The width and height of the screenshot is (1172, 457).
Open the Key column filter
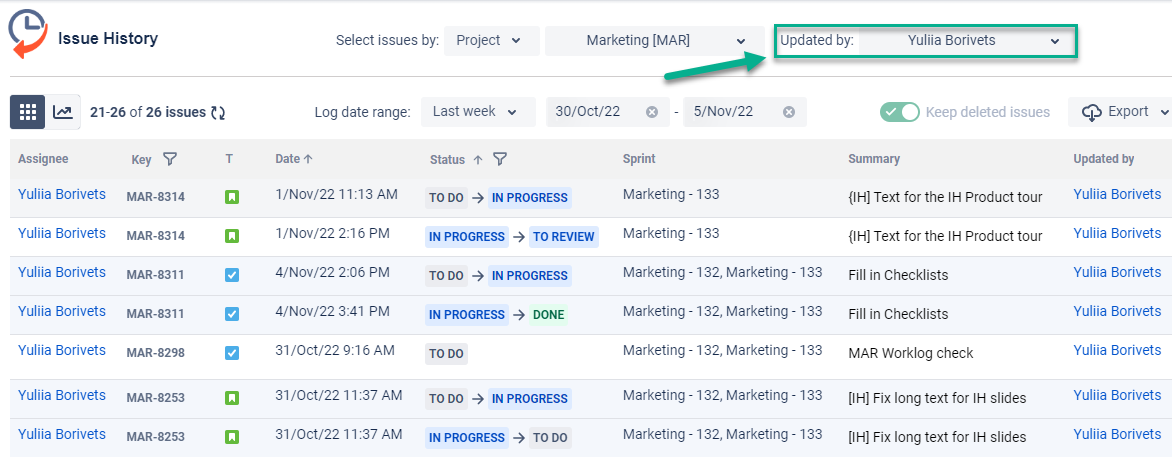coord(170,159)
